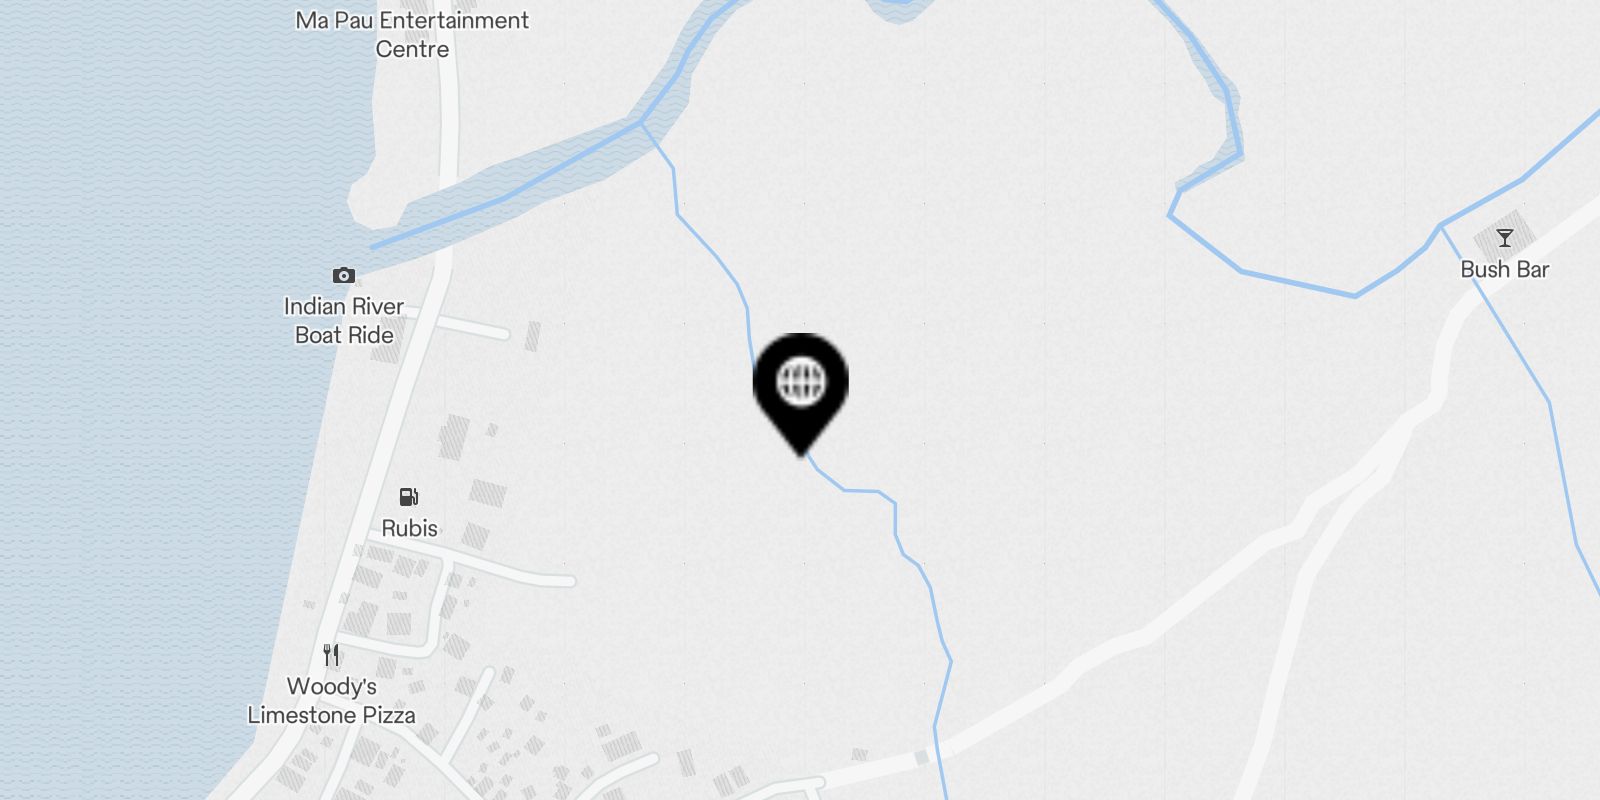Select the Indian River Boat Ride label

pos(344,320)
